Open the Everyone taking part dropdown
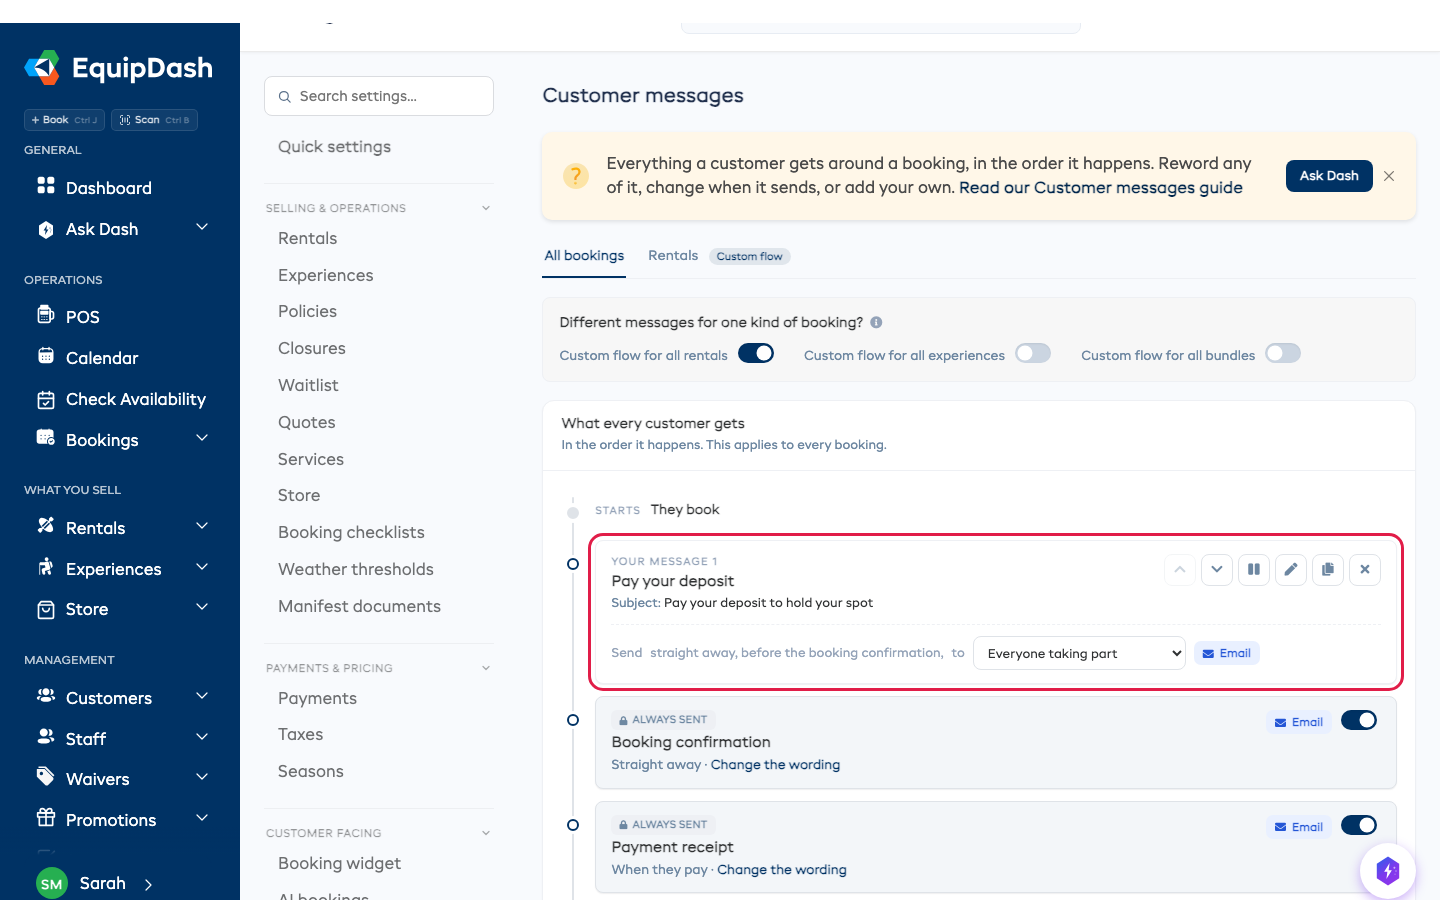The width and height of the screenshot is (1440, 900). [1079, 654]
